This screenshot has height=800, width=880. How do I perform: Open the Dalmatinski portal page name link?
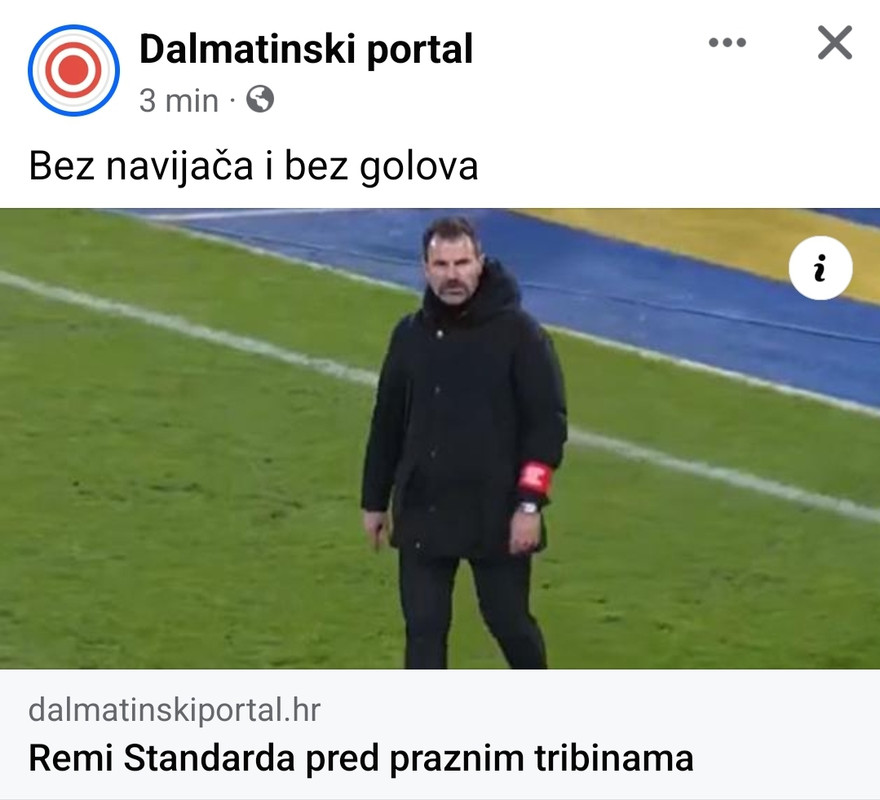[x=306, y=49]
